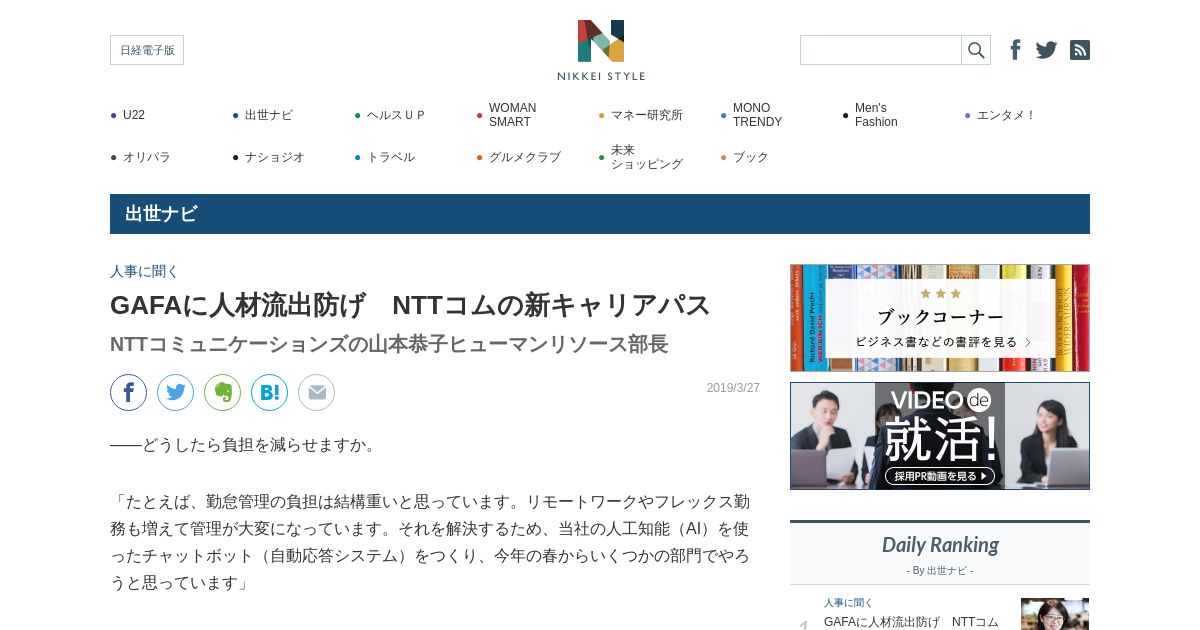Click the question ――どうしたら負担を減らせますか。
The image size is (1200, 630).
pos(246,445)
